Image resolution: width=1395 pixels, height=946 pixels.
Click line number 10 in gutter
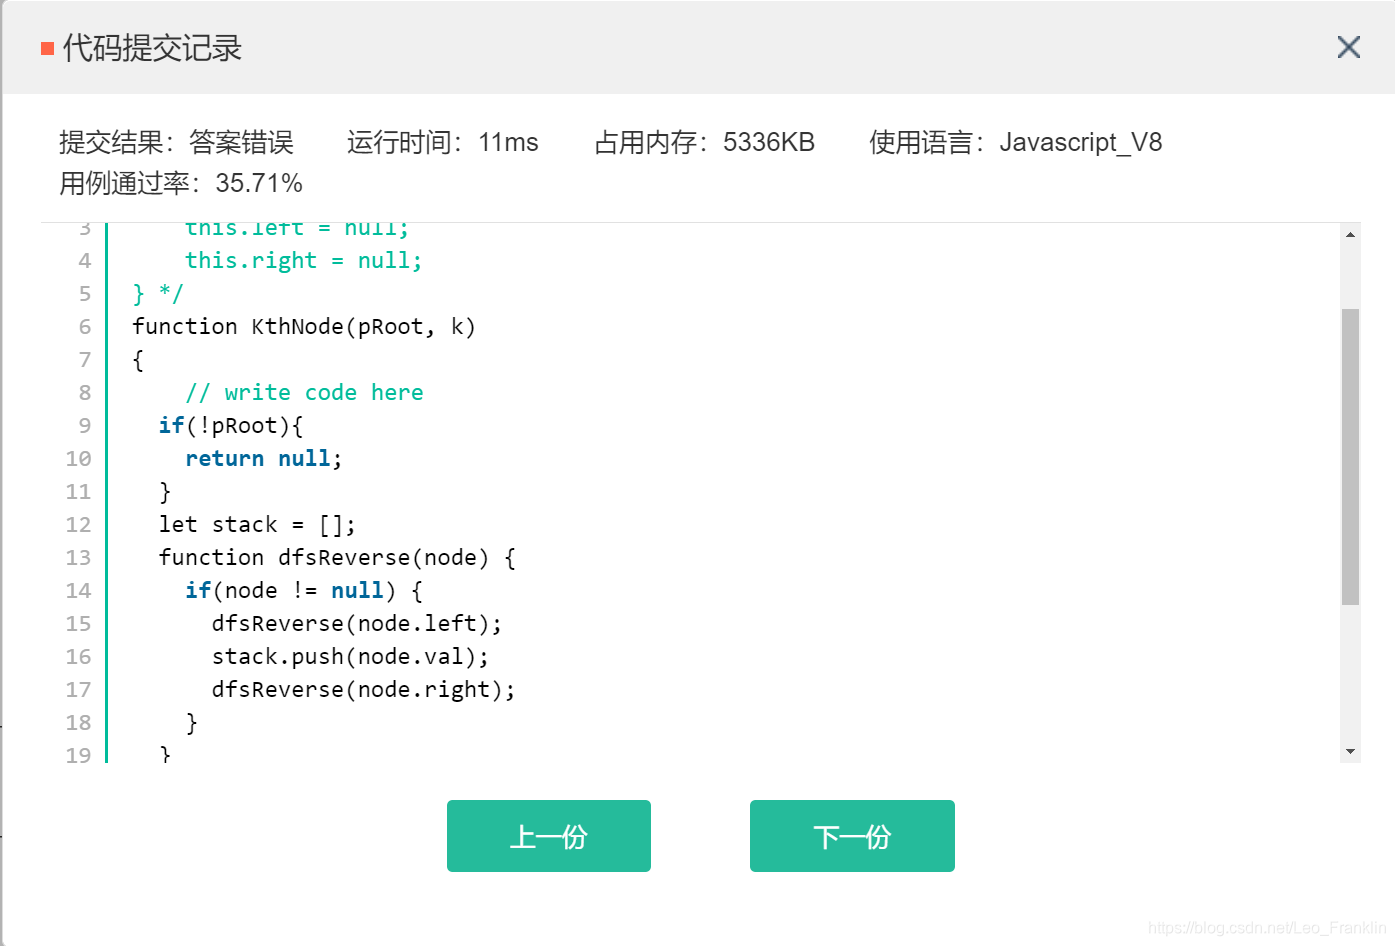pos(78,459)
